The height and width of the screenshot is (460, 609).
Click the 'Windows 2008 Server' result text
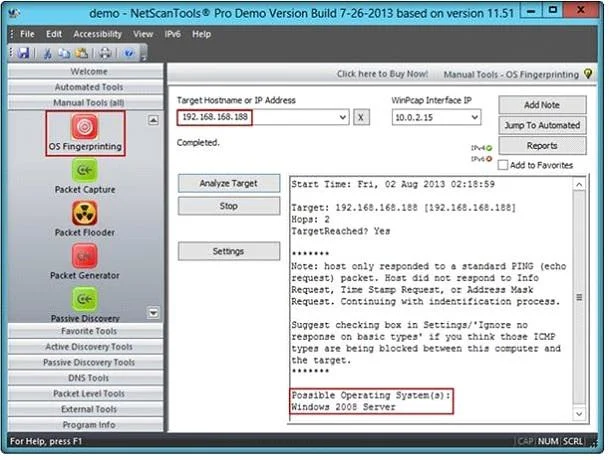(x=343, y=407)
